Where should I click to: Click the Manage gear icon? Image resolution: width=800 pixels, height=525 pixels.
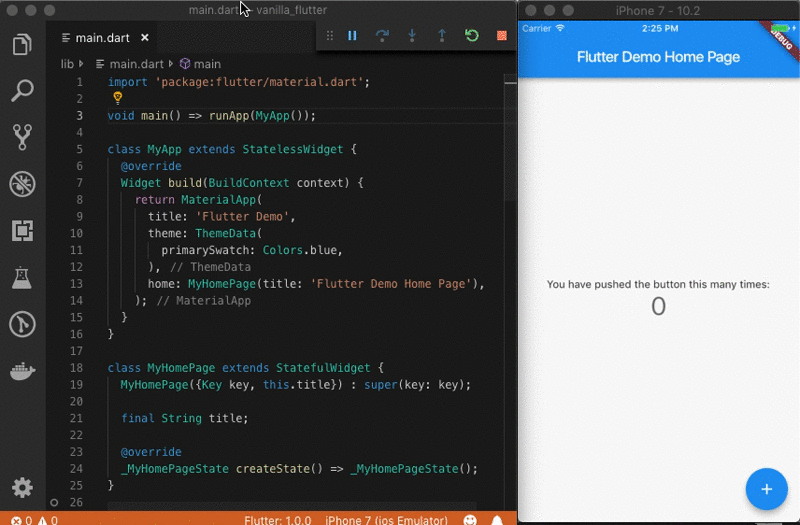(x=22, y=487)
